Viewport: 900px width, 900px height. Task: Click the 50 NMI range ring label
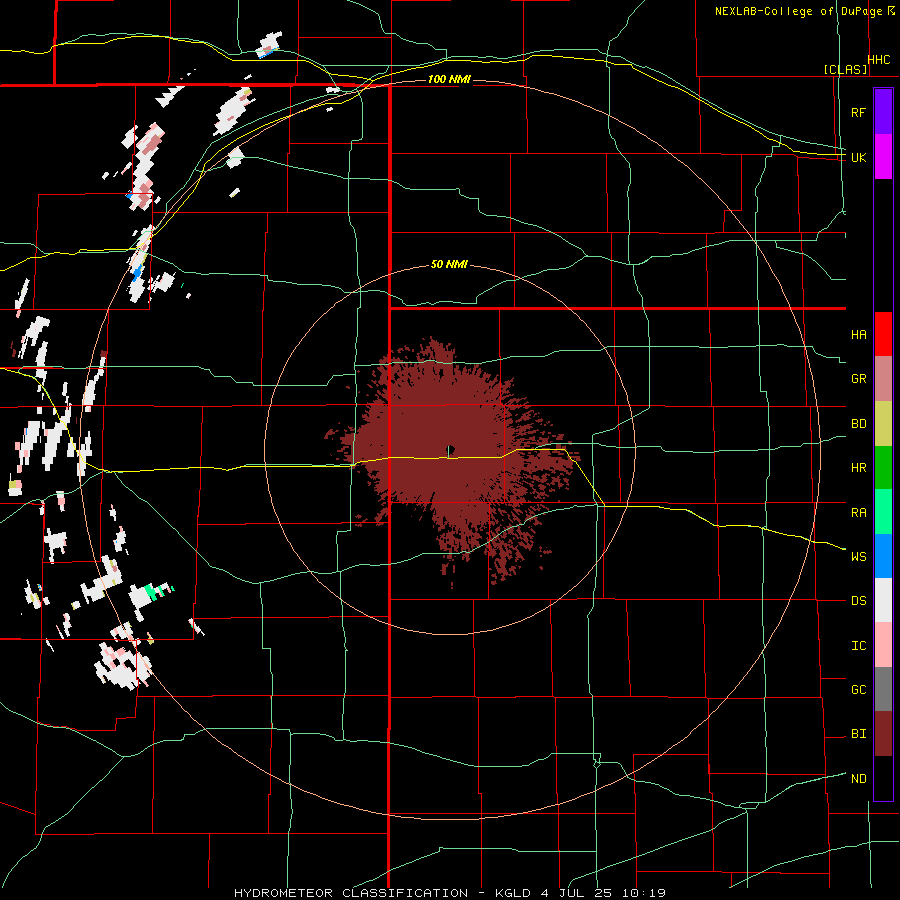pos(449,265)
